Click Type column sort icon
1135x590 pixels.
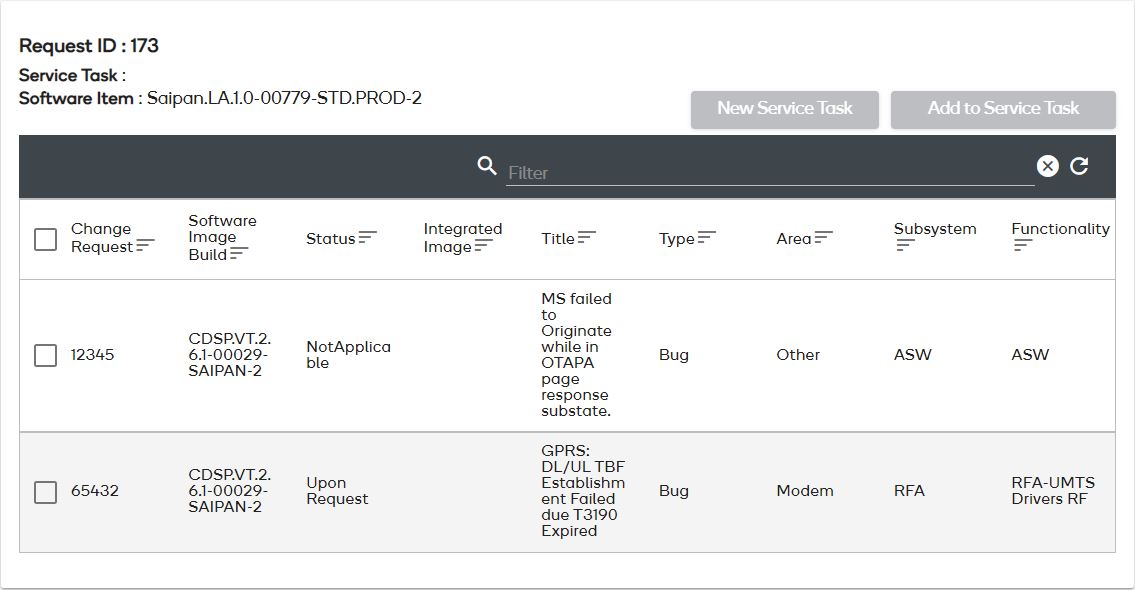[707, 237]
